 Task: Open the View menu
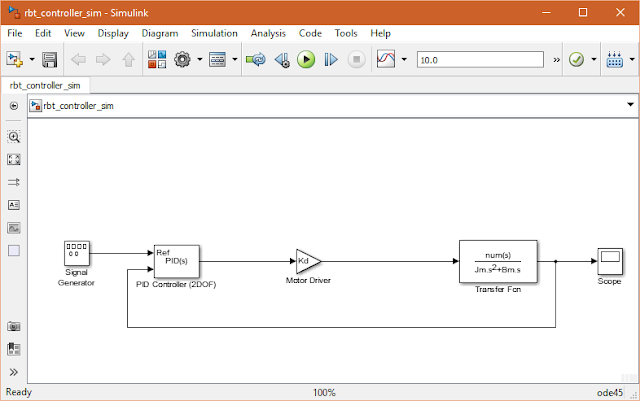[x=74, y=33]
